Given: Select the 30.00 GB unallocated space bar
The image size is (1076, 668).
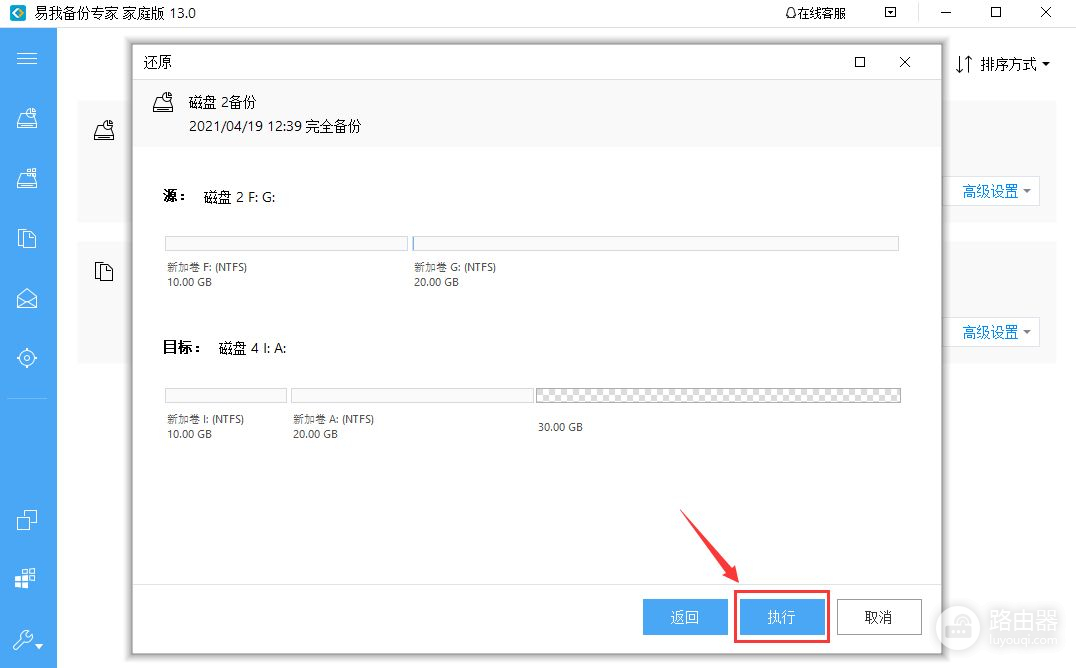Looking at the screenshot, I should 717,396.
